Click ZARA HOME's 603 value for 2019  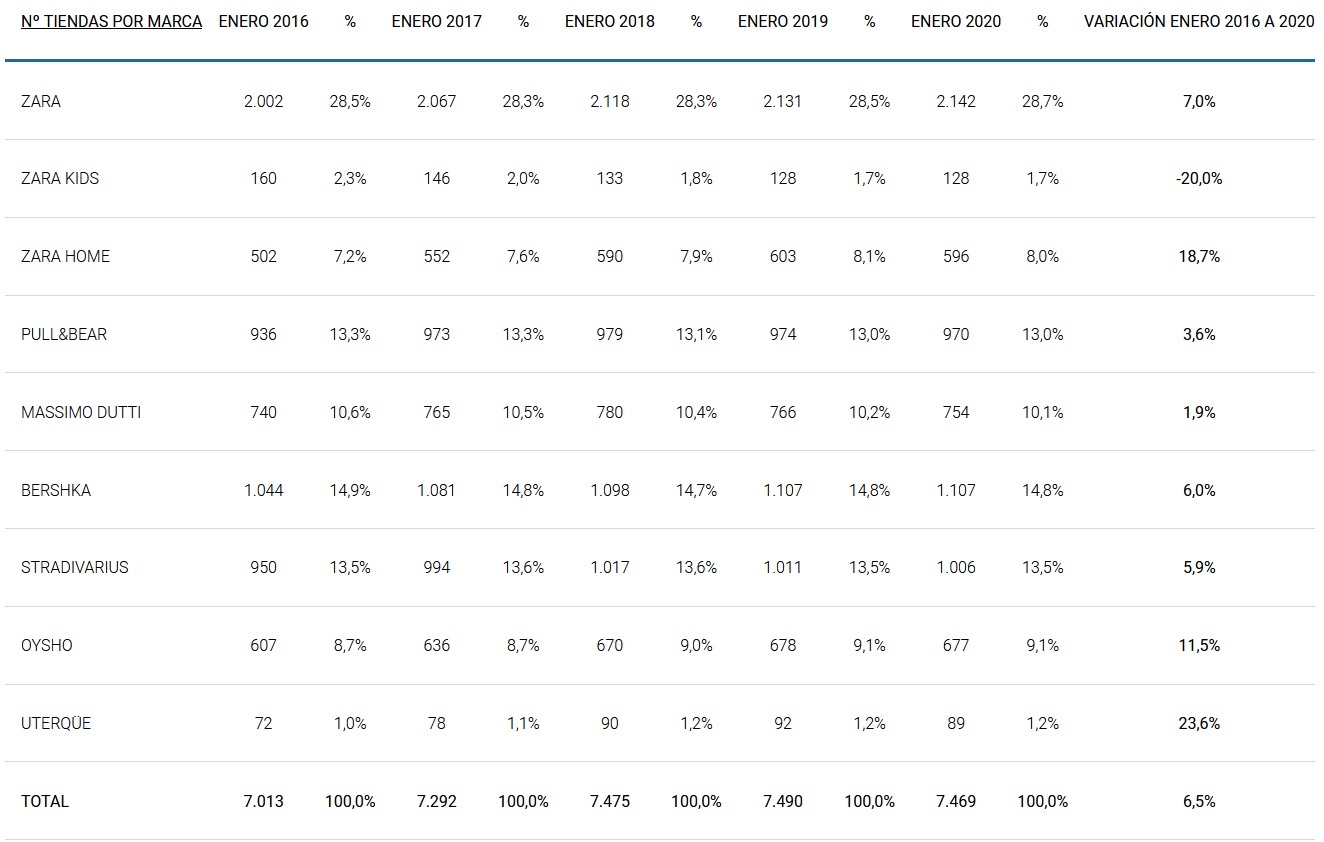[x=783, y=256]
